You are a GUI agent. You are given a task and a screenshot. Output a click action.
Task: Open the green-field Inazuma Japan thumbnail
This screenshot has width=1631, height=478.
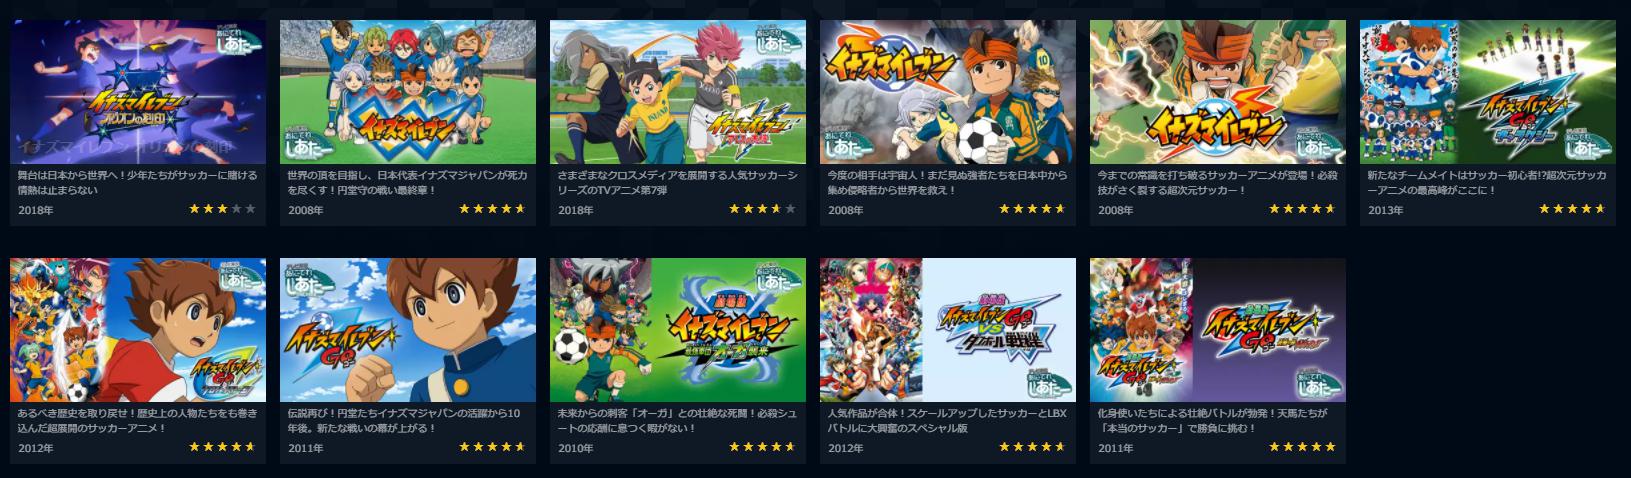click(408, 92)
